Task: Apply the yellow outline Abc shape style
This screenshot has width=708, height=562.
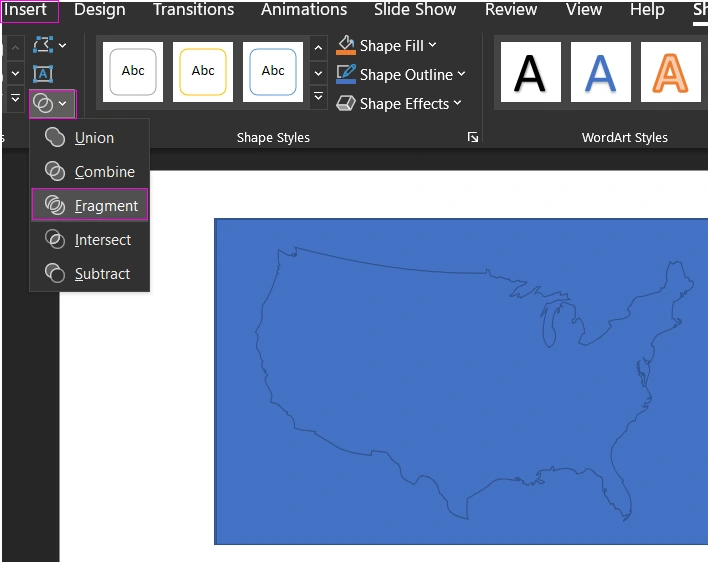Action: 203,72
